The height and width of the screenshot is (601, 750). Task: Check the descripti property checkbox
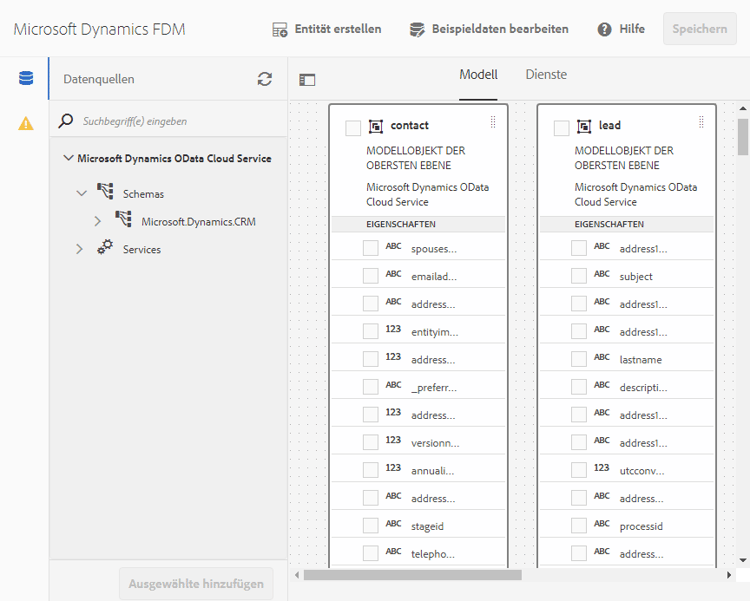[579, 387]
